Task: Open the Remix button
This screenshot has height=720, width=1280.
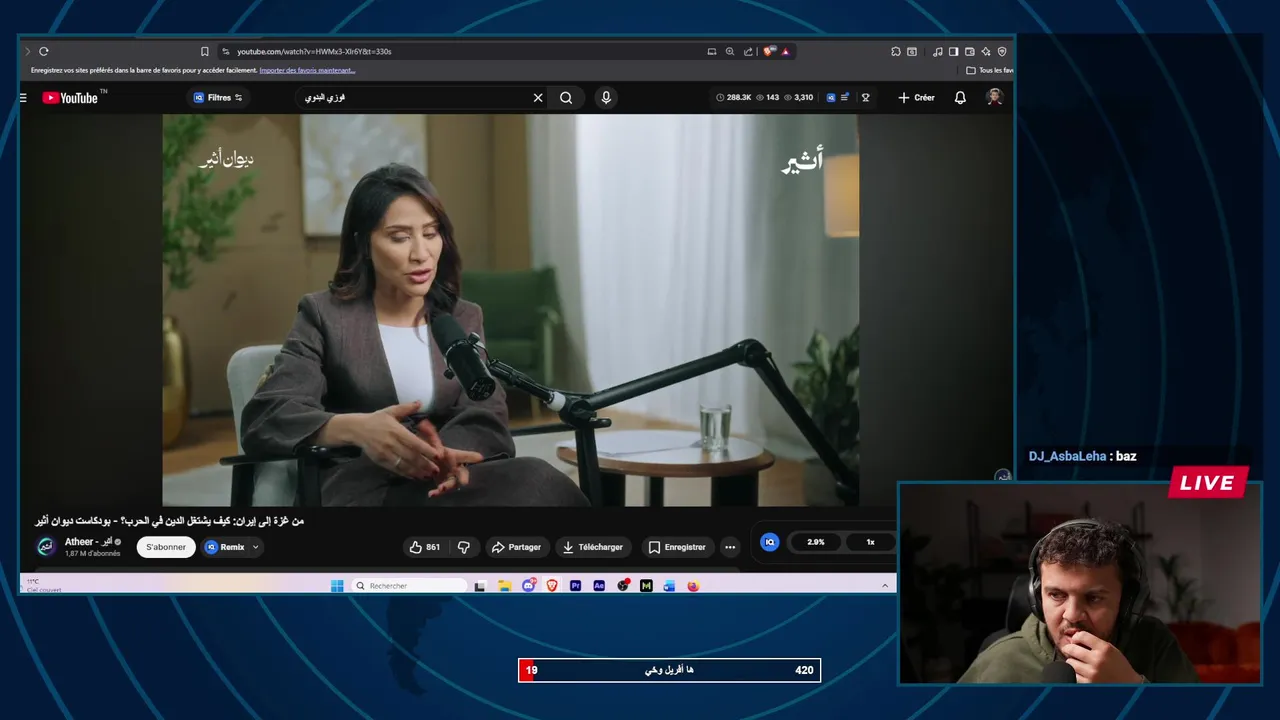Action: pos(226,547)
